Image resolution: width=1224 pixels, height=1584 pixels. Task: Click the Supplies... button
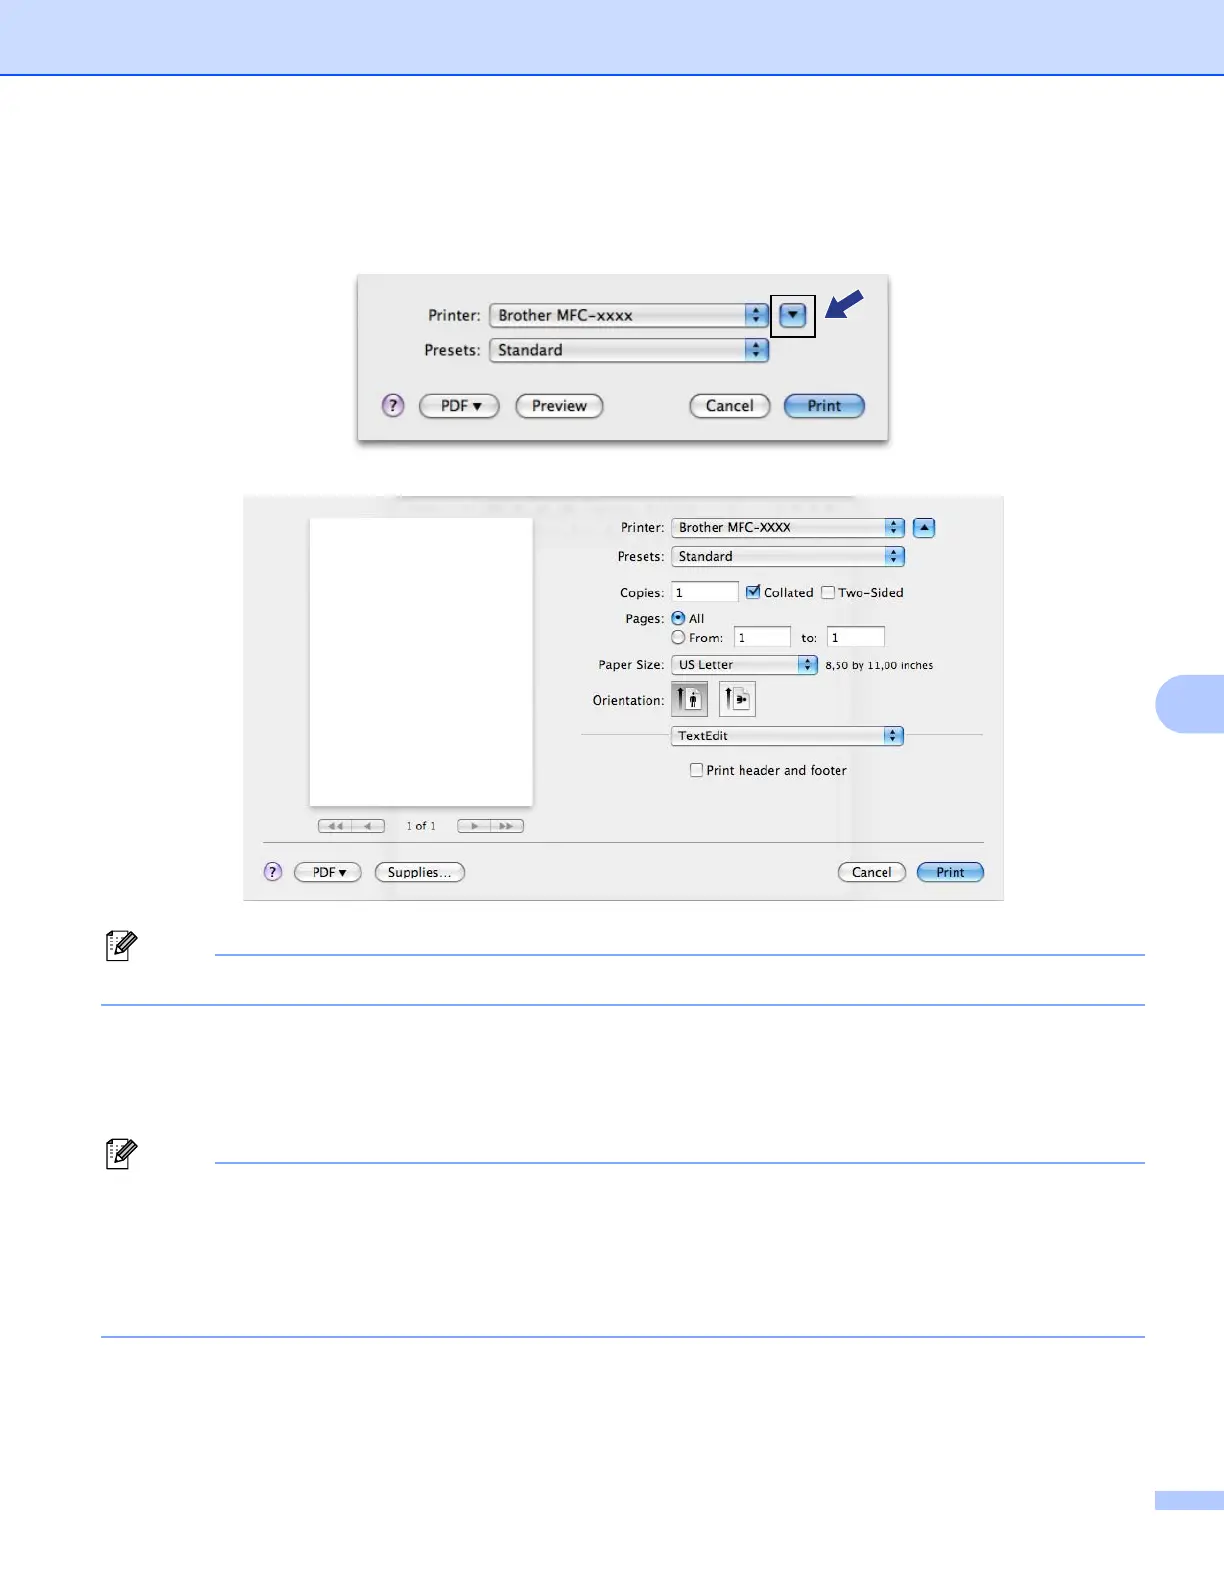[419, 872]
